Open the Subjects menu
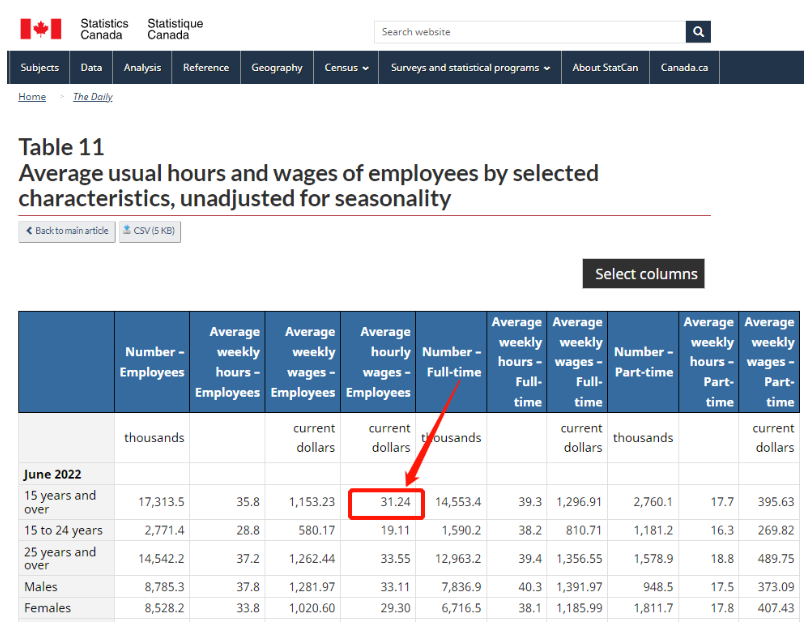 click(x=40, y=68)
